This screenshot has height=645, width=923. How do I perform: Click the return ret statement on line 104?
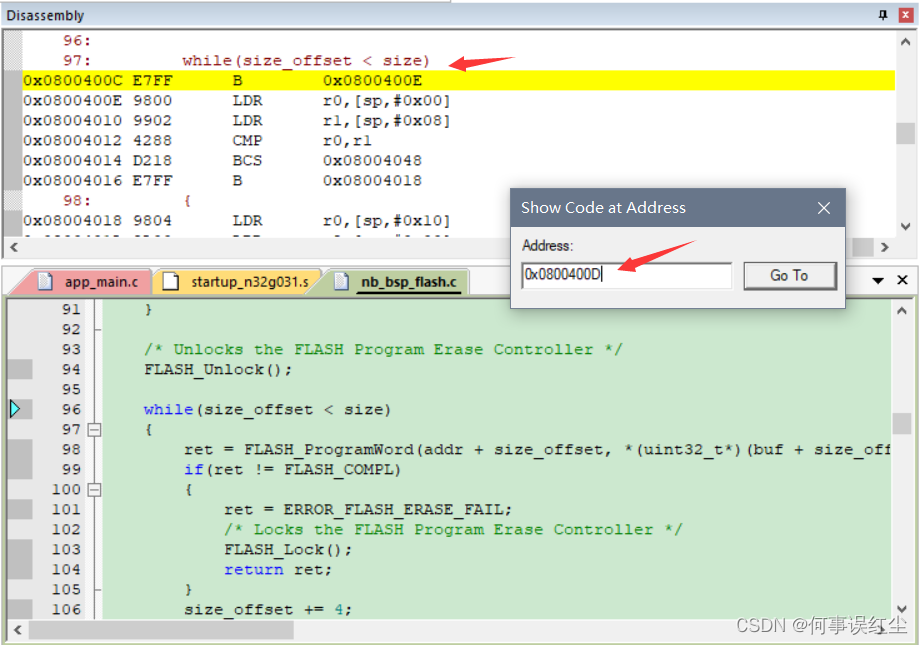(278, 570)
